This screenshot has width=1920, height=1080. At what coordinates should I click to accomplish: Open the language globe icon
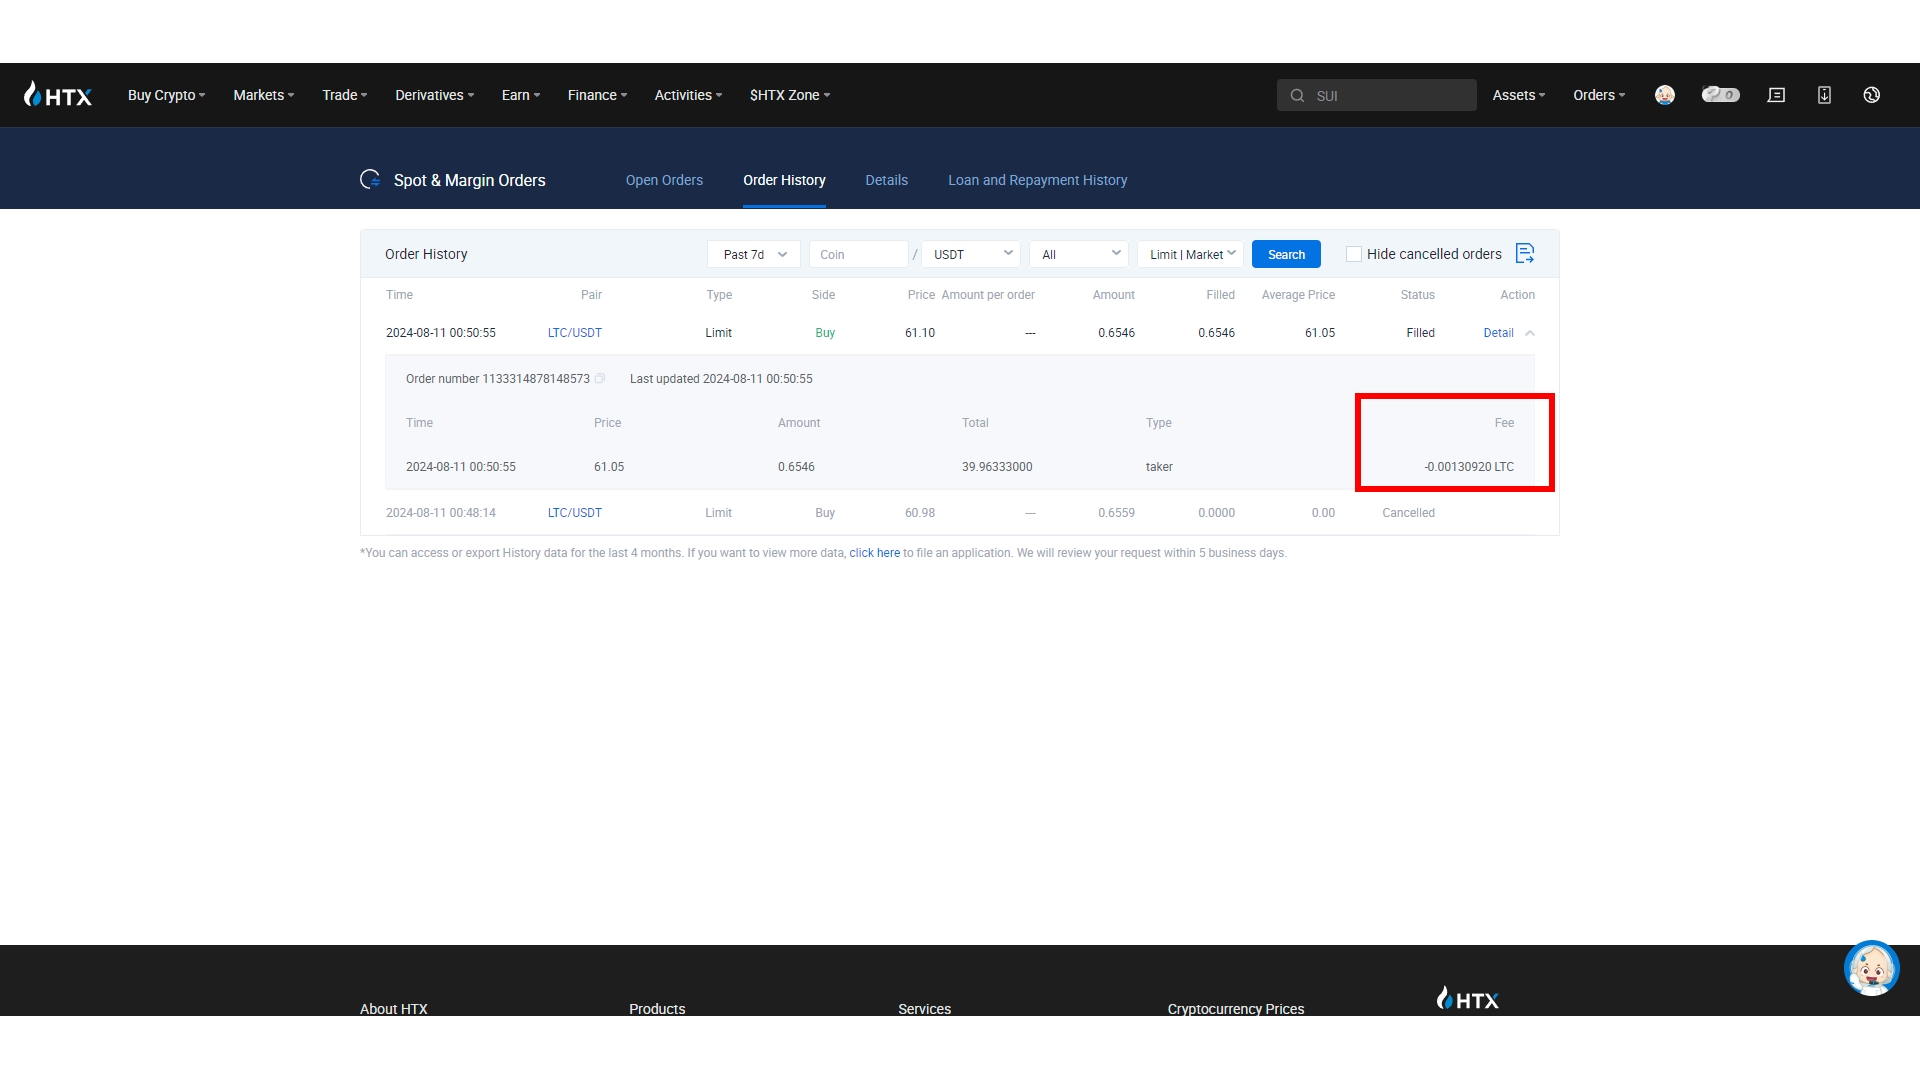(x=1872, y=95)
